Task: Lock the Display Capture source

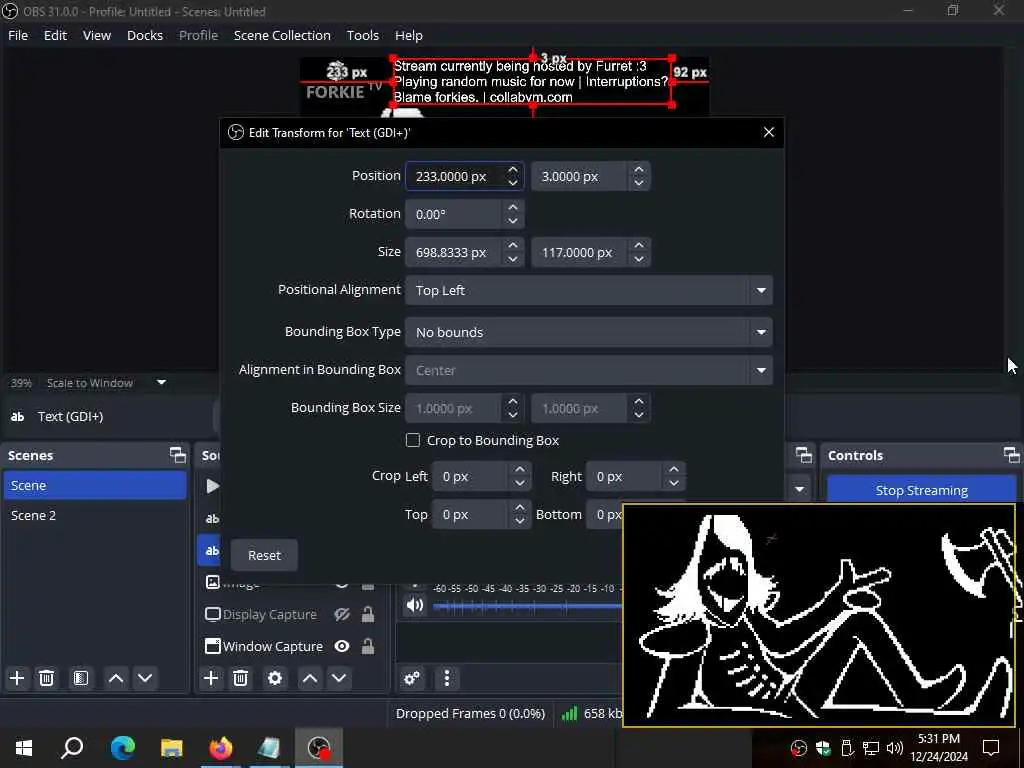Action: click(368, 614)
